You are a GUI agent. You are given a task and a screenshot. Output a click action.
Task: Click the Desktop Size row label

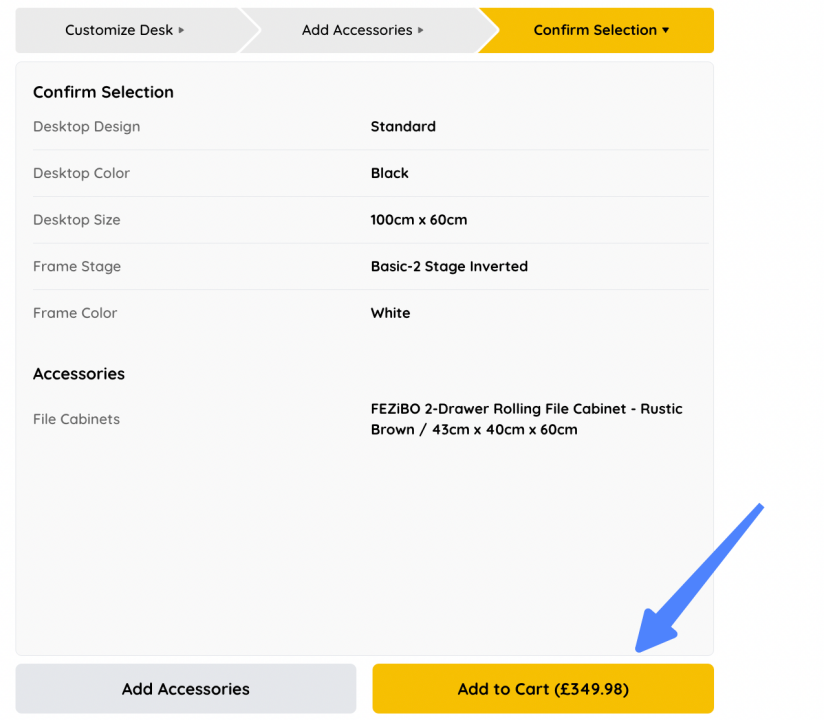point(76,220)
